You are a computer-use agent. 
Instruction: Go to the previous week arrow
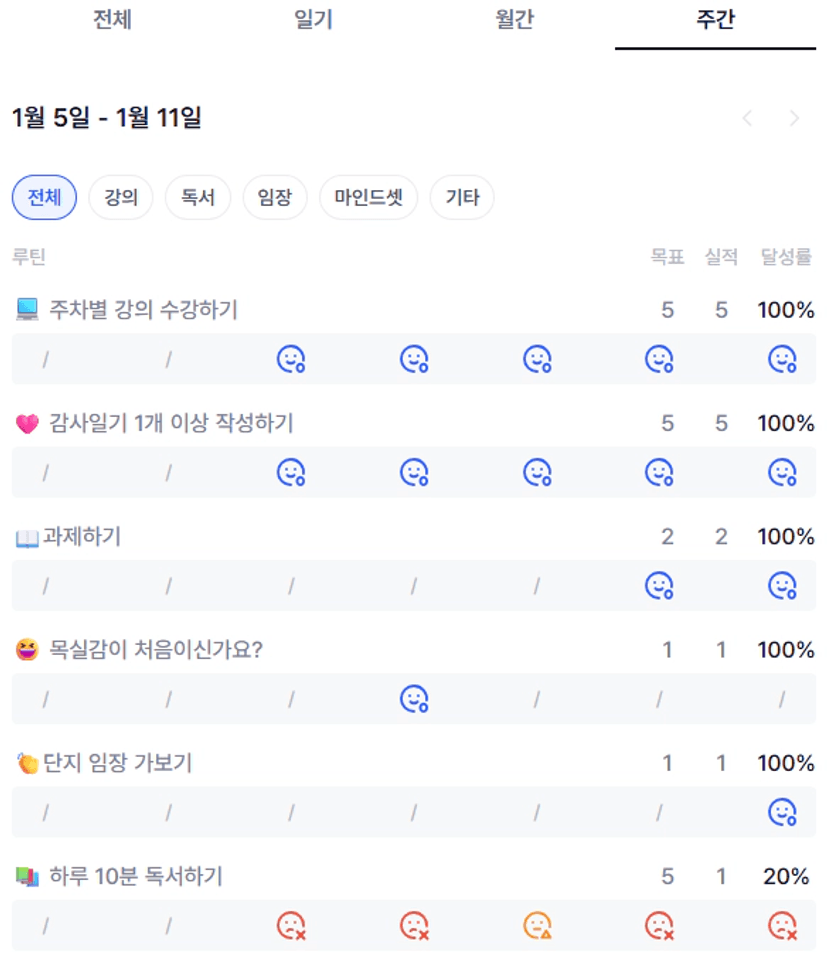click(x=747, y=119)
